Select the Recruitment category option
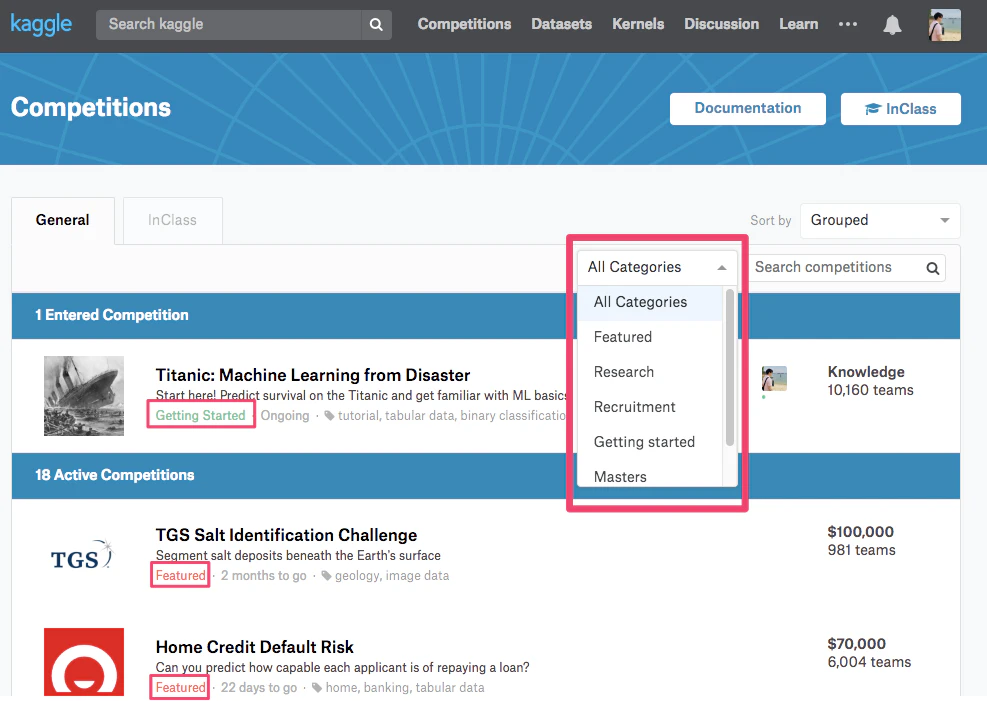The width and height of the screenshot is (987, 701). (650, 407)
